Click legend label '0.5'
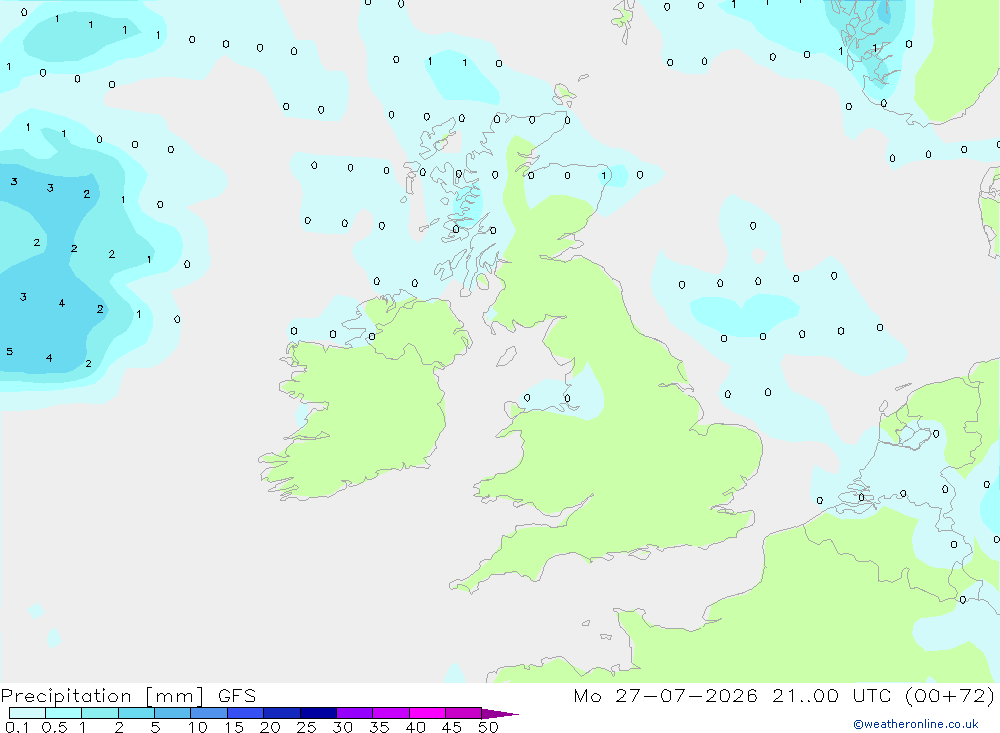Image resolution: width=1000 pixels, height=733 pixels. click(54, 727)
